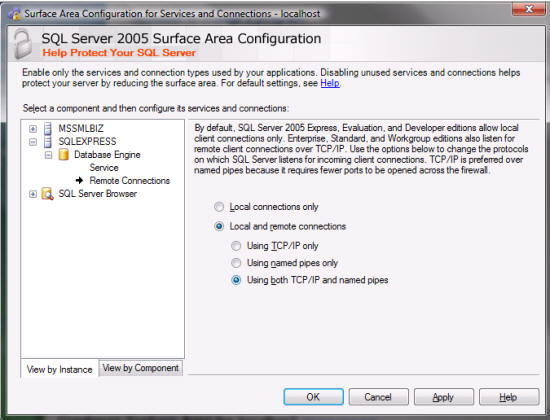
Task: Expand the SQL Server Browser node
Action: (x=33, y=194)
